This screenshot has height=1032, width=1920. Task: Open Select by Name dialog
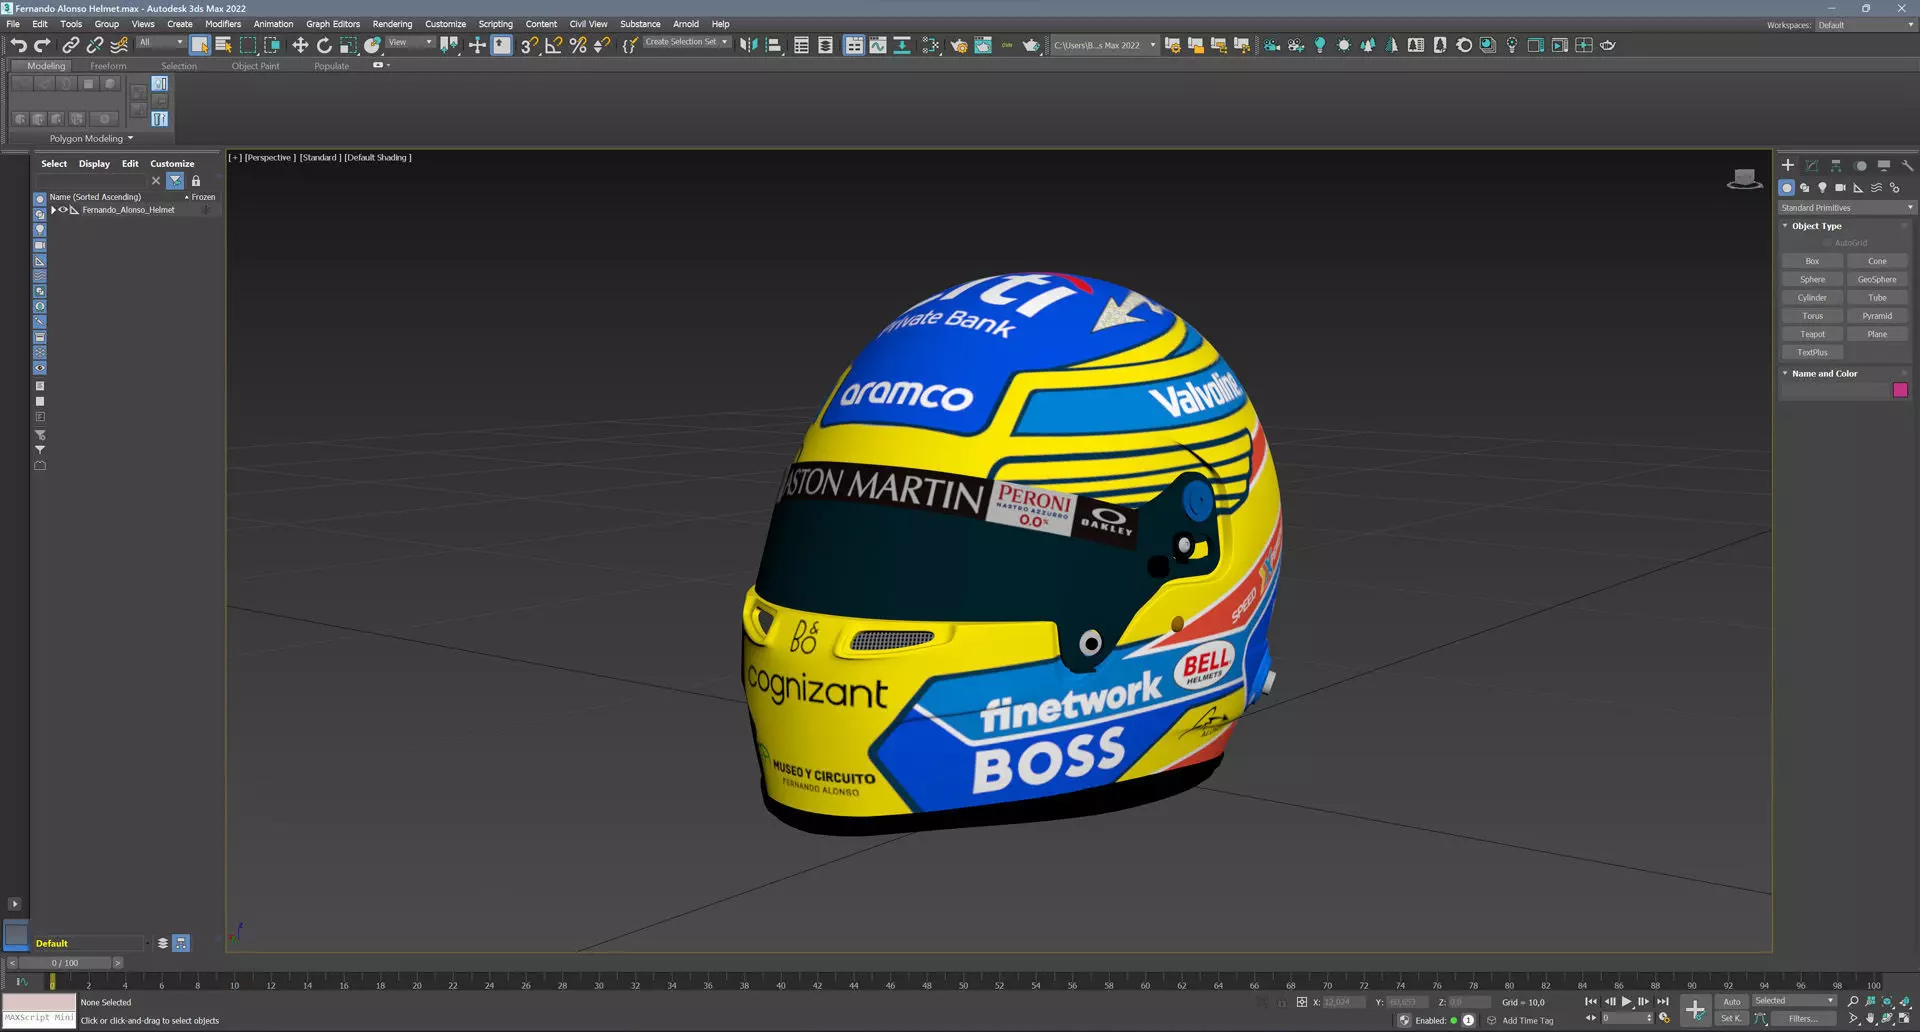click(x=223, y=45)
